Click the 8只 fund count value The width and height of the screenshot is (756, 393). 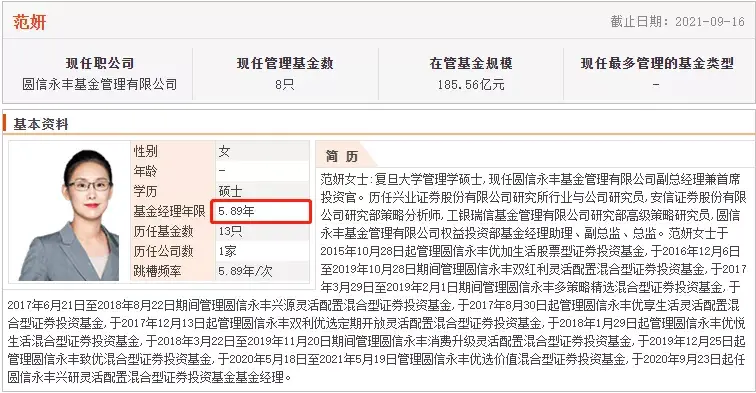[284, 85]
